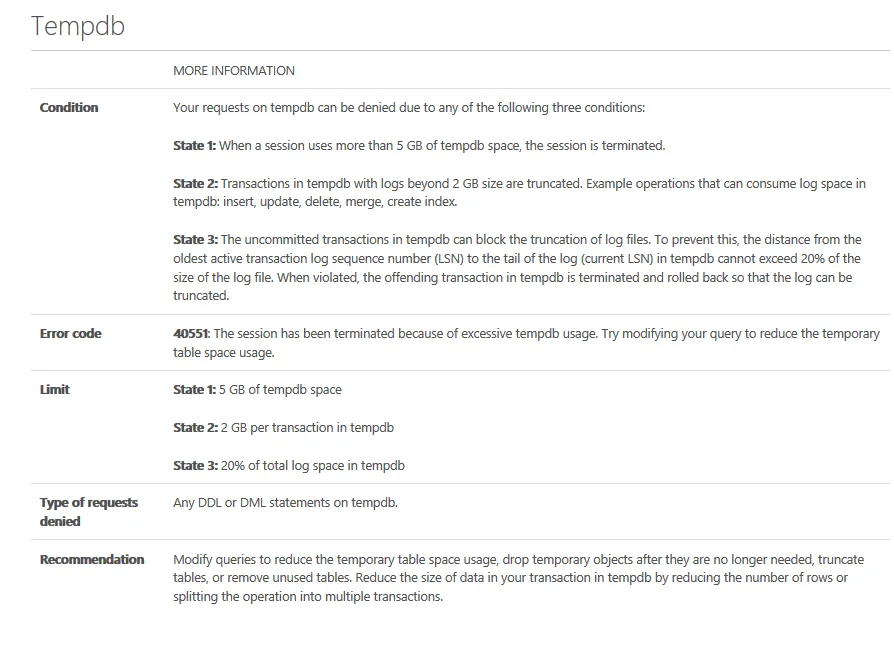Screen dimensions: 894x646
Task: Click the paragraph starting 'Modify queries to reduce'
Action: [x=519, y=578]
